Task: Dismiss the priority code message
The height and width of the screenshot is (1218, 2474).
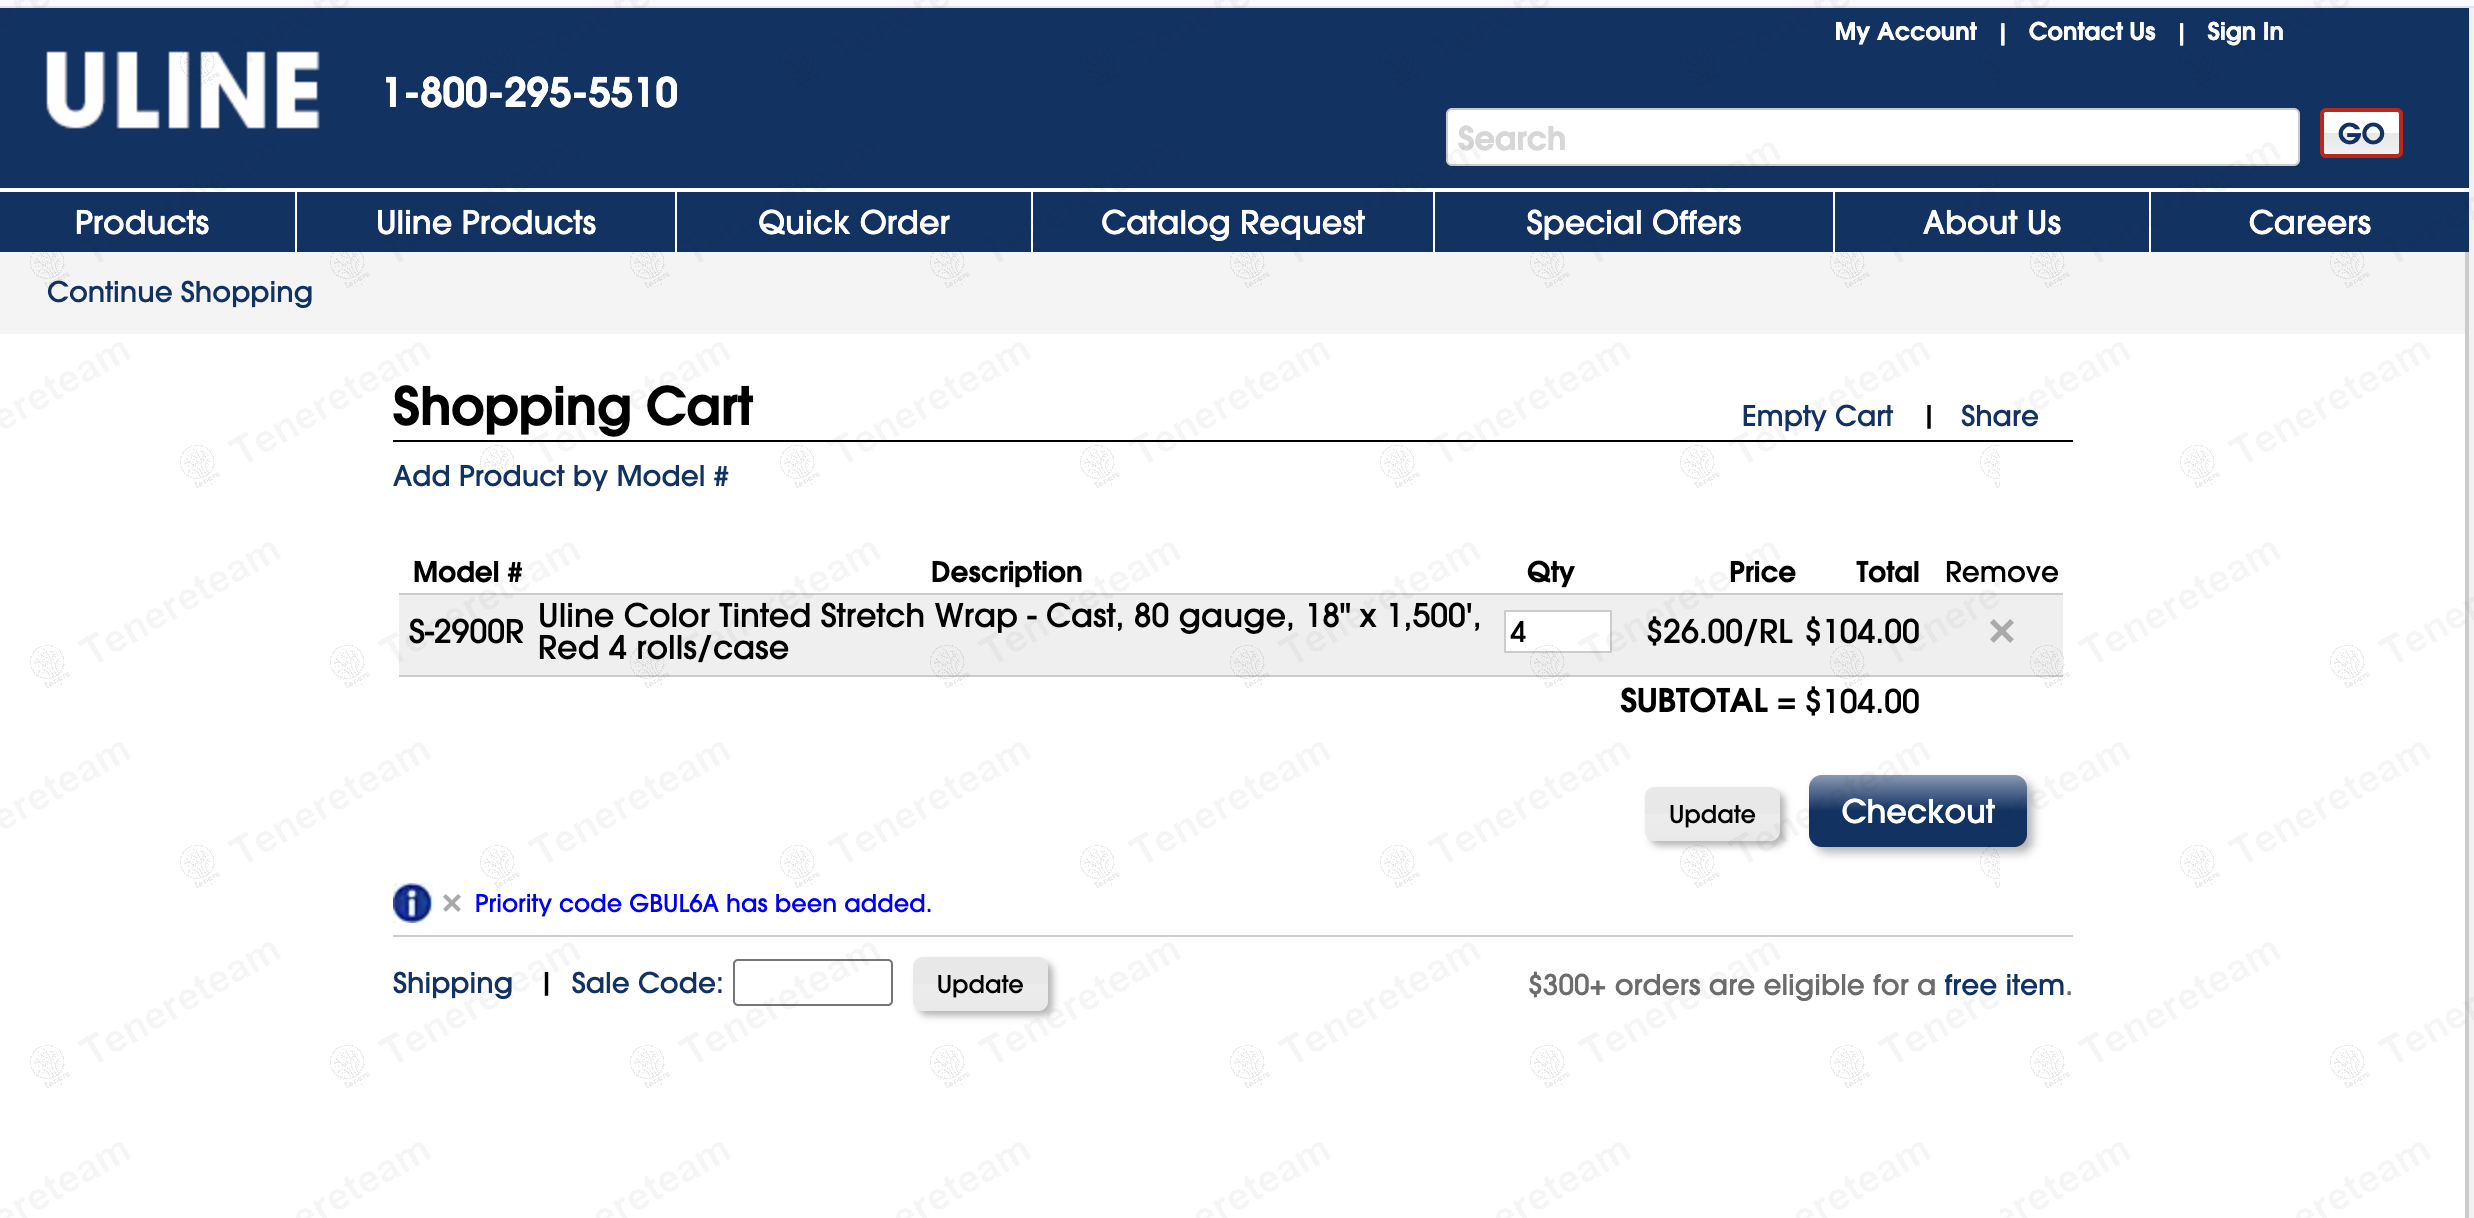Action: click(452, 903)
